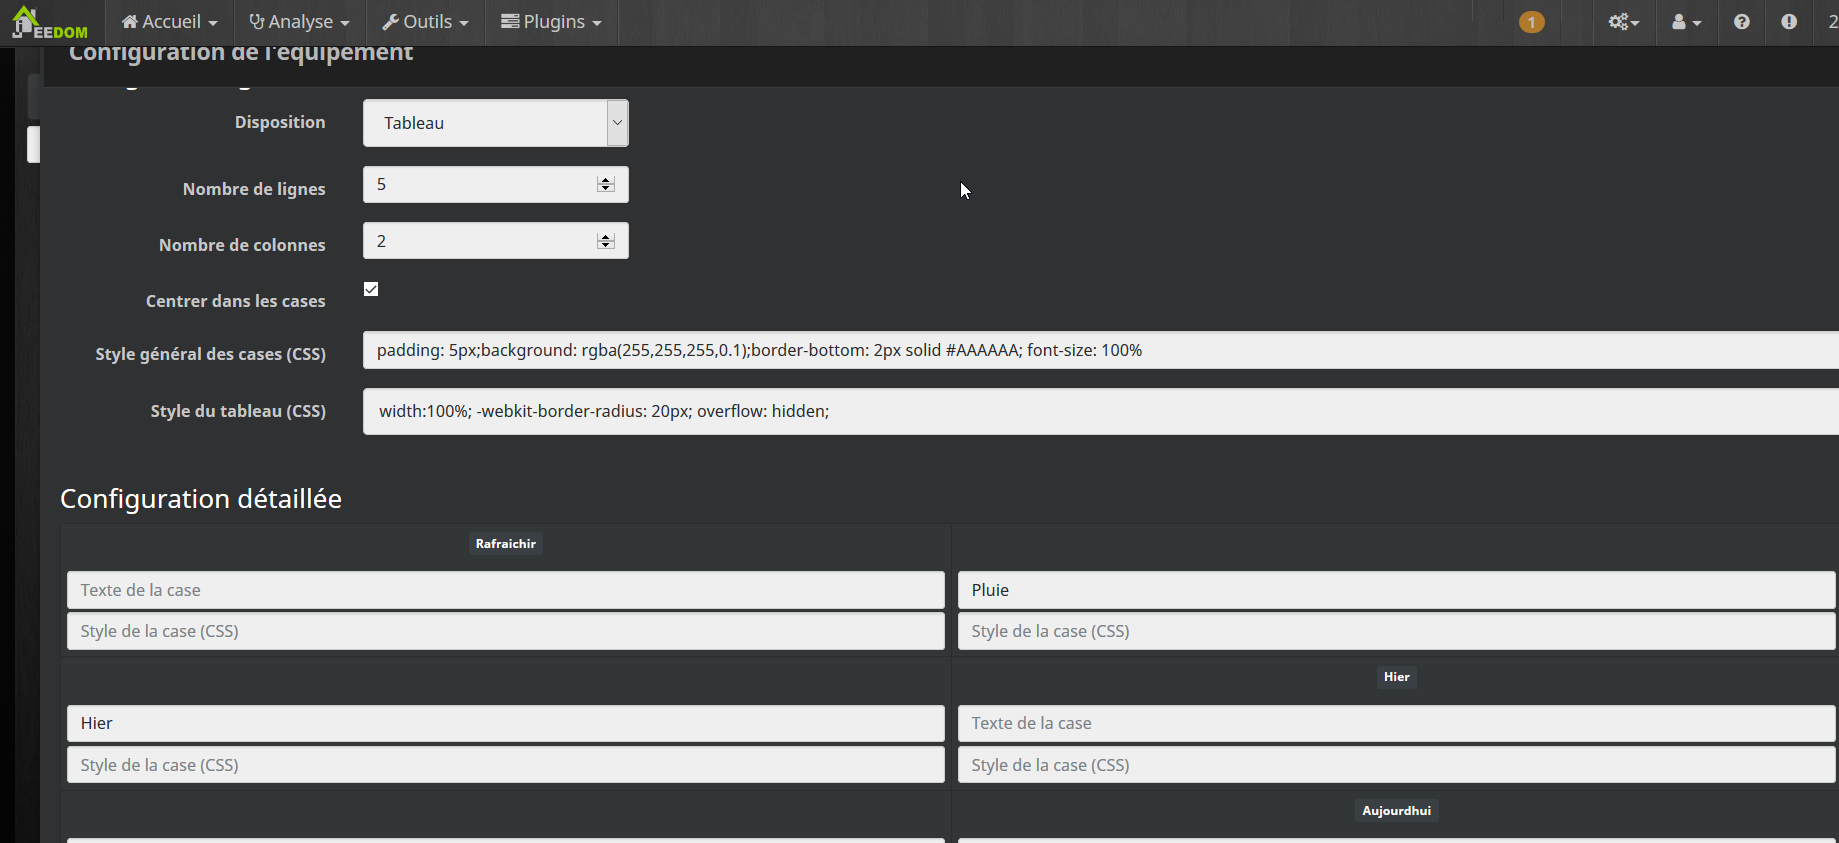Open the Analyse menu
Screen dimensions: 1839x843
pos(299,22)
